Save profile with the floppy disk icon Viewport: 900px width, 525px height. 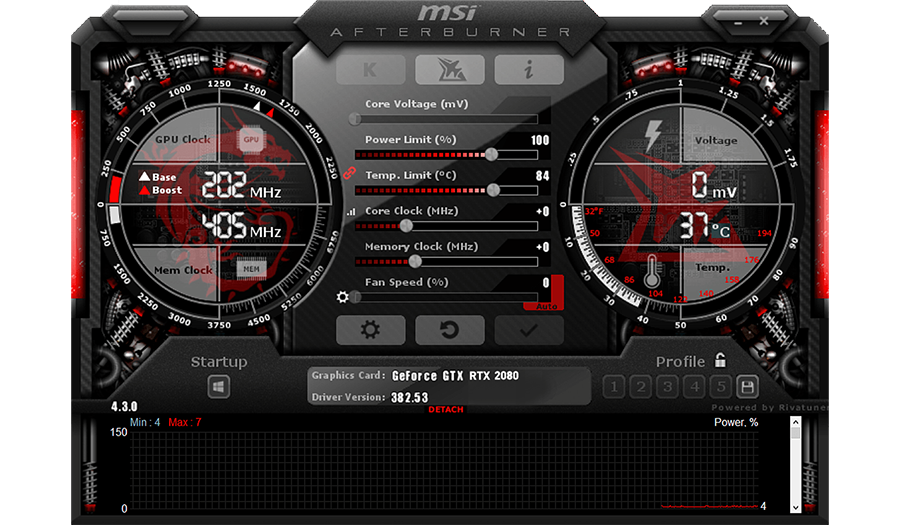747,387
